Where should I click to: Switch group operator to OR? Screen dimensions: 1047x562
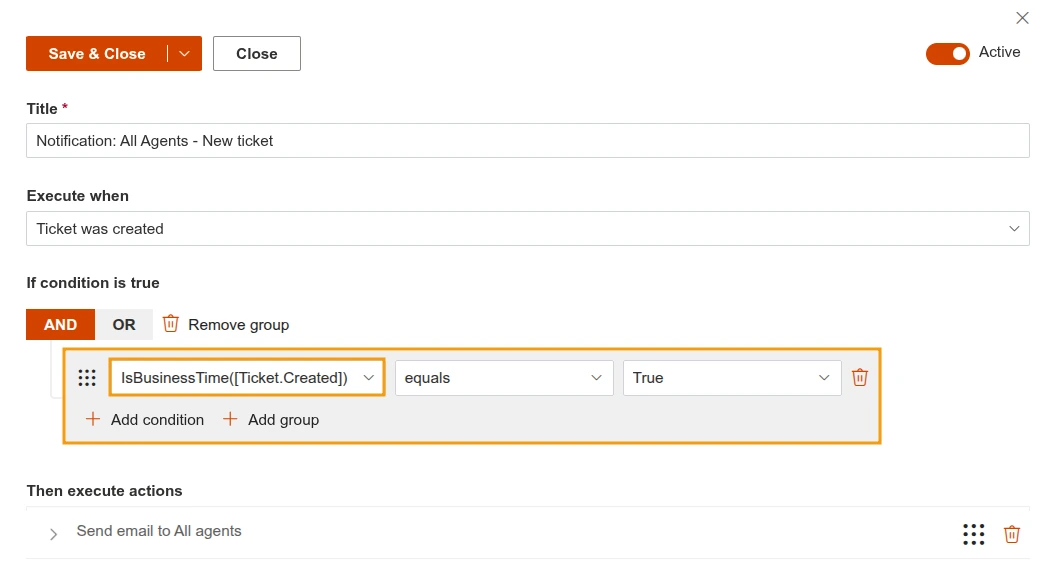coord(124,325)
